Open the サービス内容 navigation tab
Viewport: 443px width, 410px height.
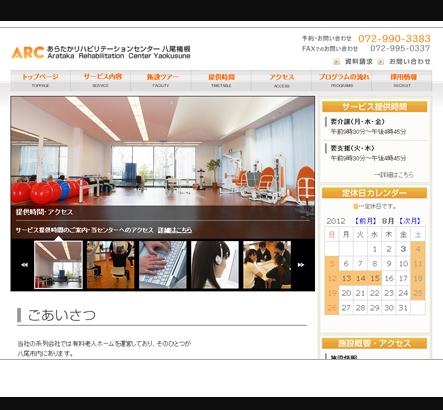(101, 80)
